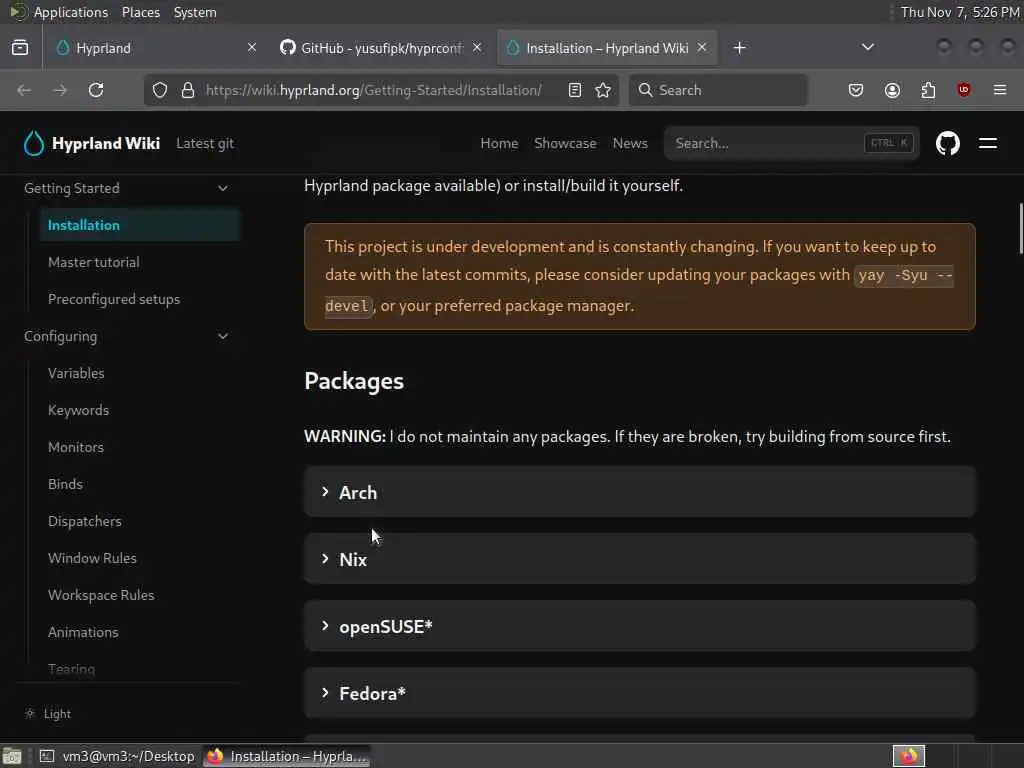Expand the openSUSE packages section
The width and height of the screenshot is (1024, 768).
[x=639, y=627]
